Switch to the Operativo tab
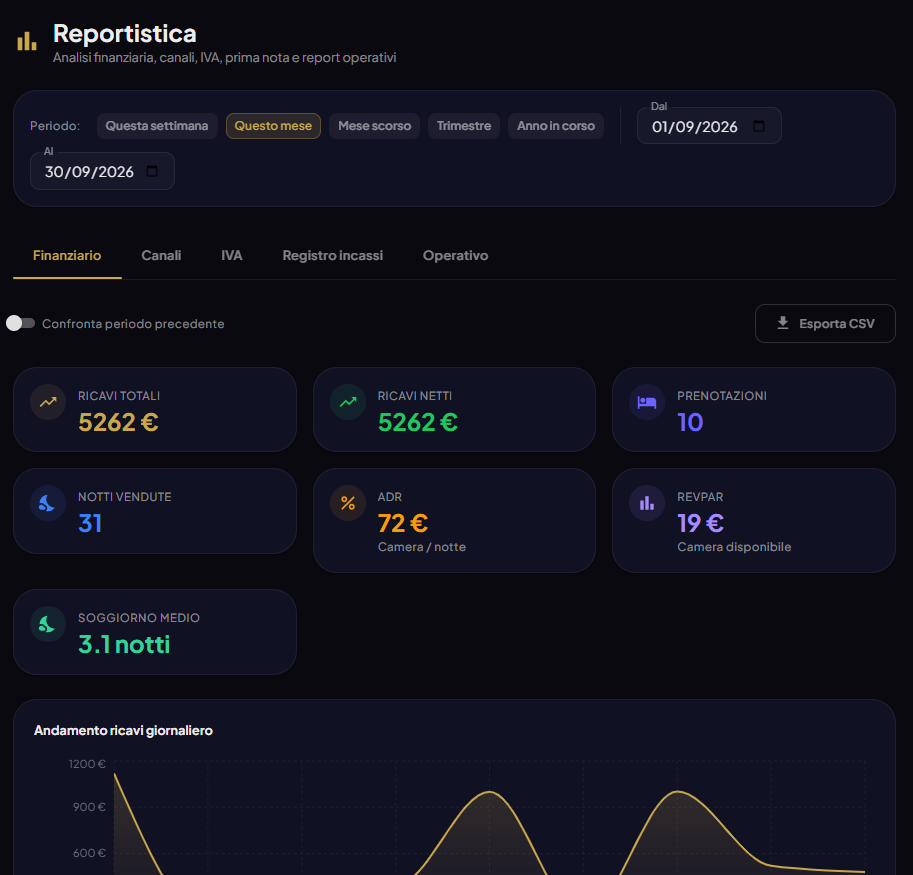Image resolution: width=913 pixels, height=875 pixels. coord(455,256)
